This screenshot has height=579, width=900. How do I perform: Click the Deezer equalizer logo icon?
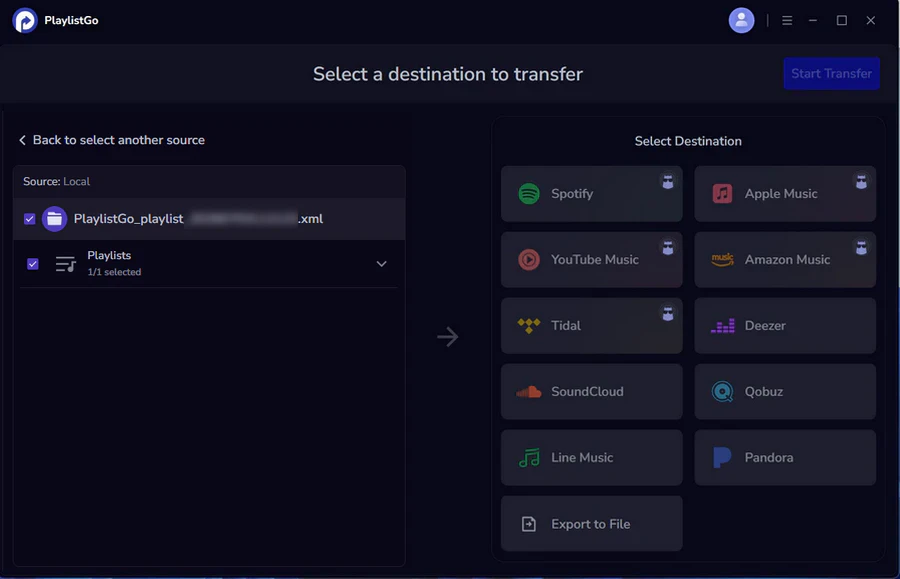[722, 326]
